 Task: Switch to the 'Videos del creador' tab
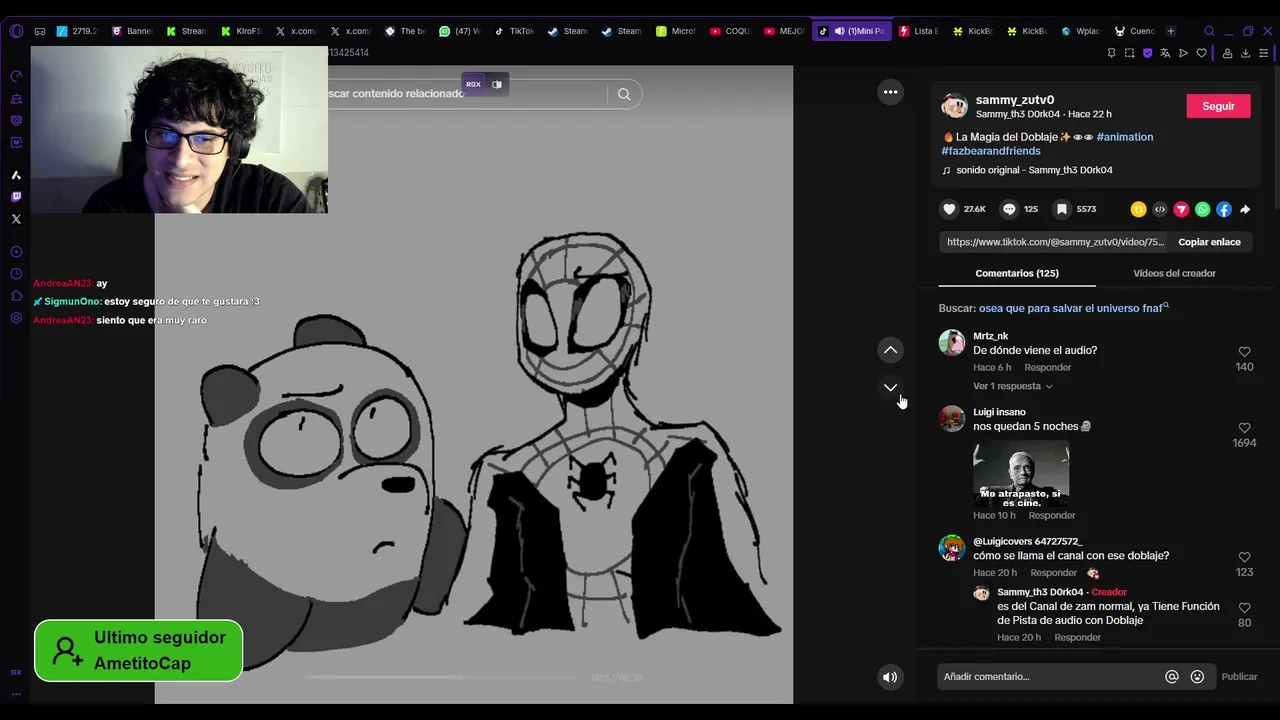tap(1174, 273)
